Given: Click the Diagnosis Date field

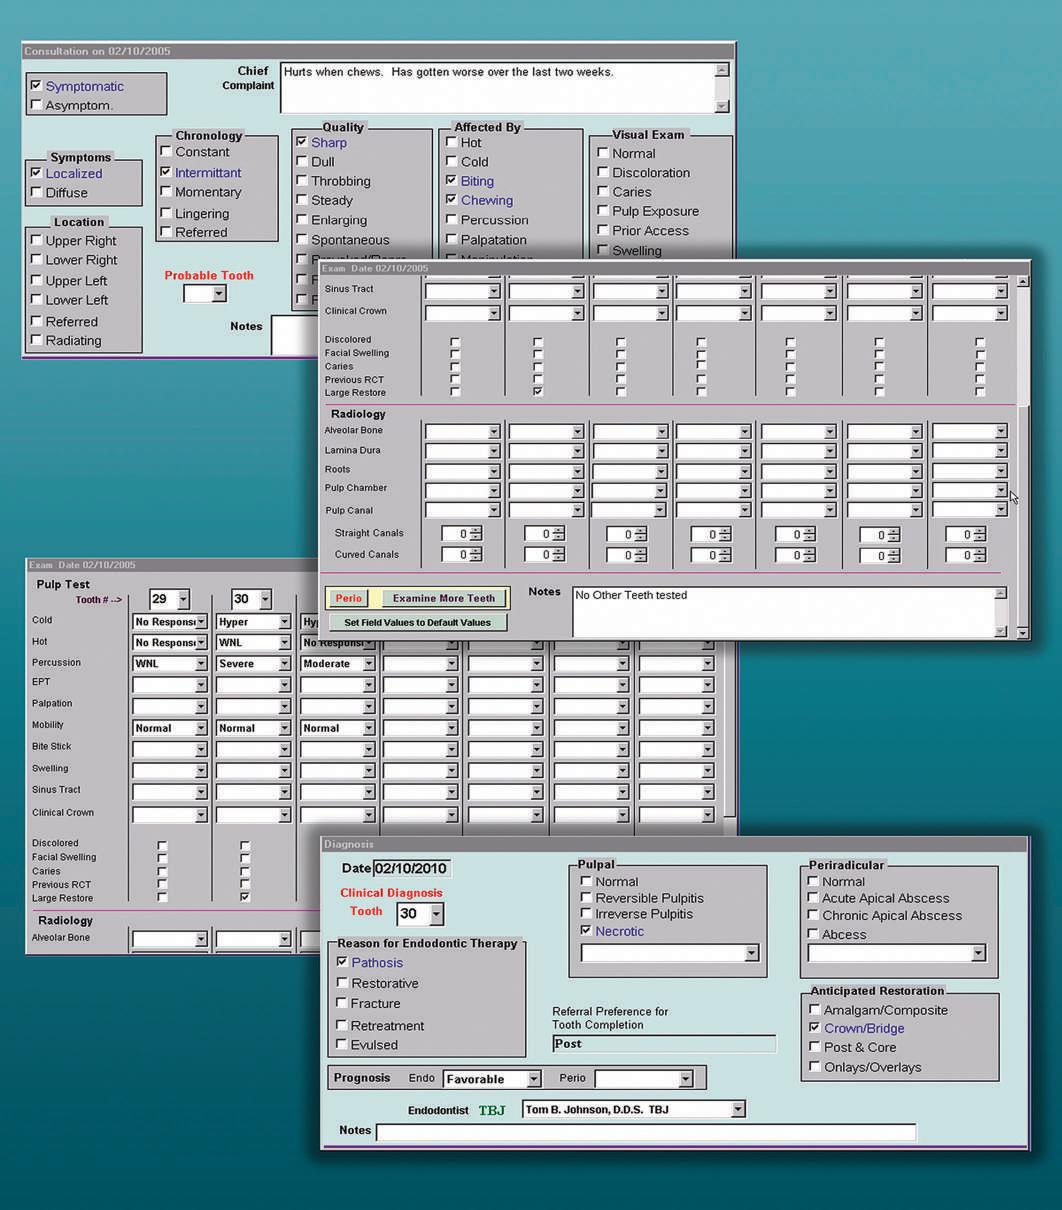Looking at the screenshot, I should tap(411, 868).
